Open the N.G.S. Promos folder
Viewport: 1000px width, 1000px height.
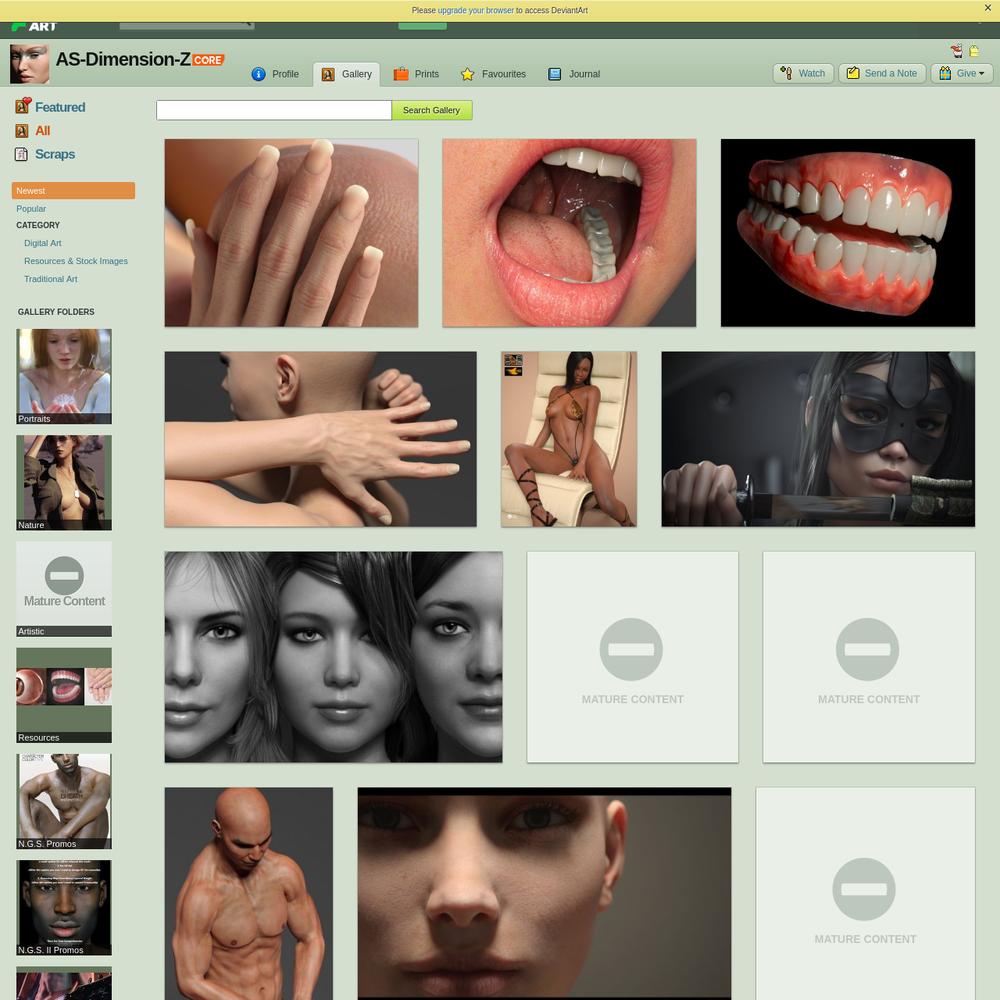(64, 802)
